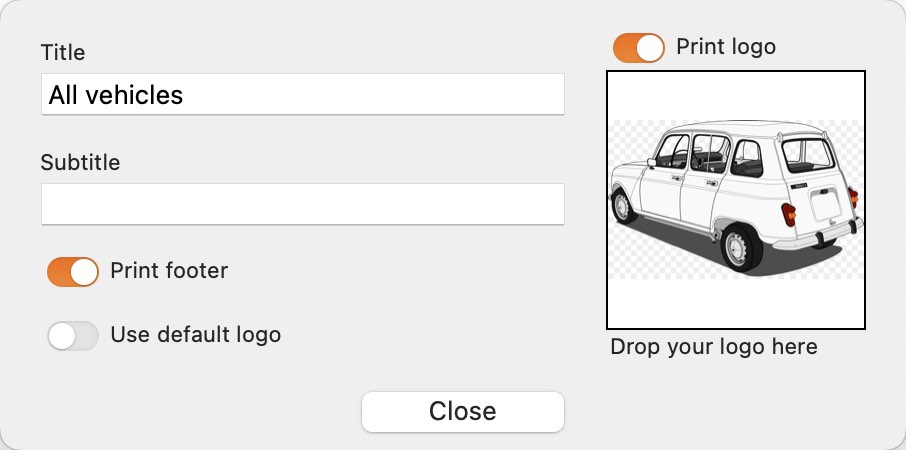Select the white car logo image
Viewport: 906px width, 450px height.
(x=736, y=199)
